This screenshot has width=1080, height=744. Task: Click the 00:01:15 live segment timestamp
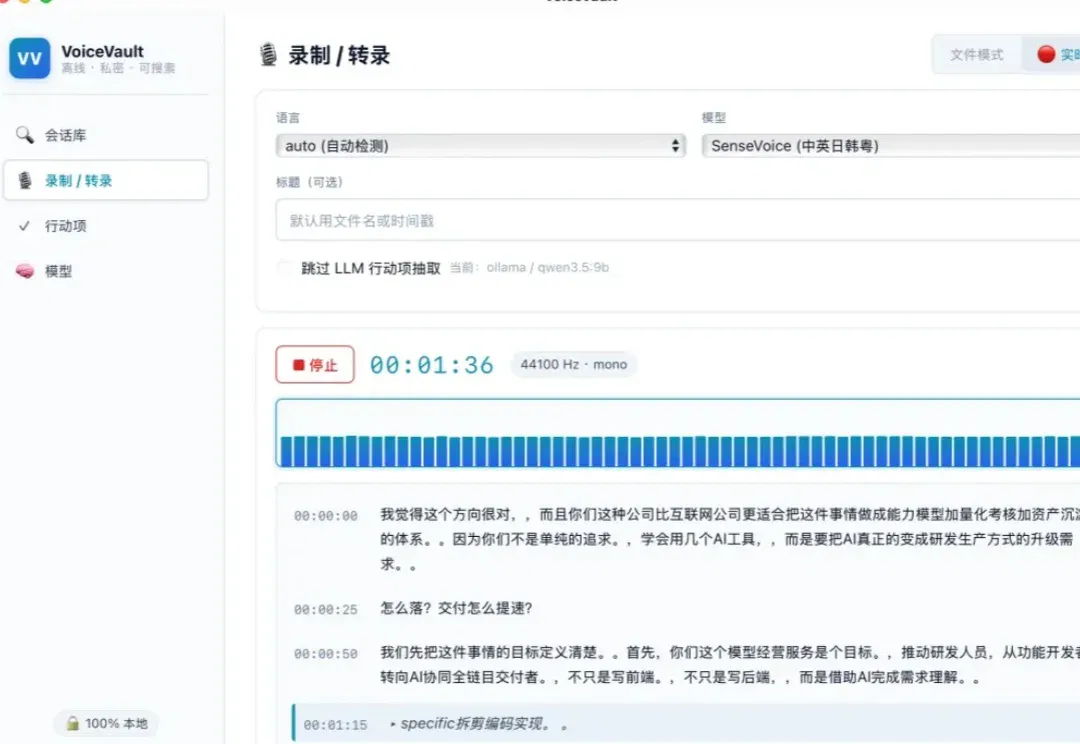pyautogui.click(x=335, y=725)
